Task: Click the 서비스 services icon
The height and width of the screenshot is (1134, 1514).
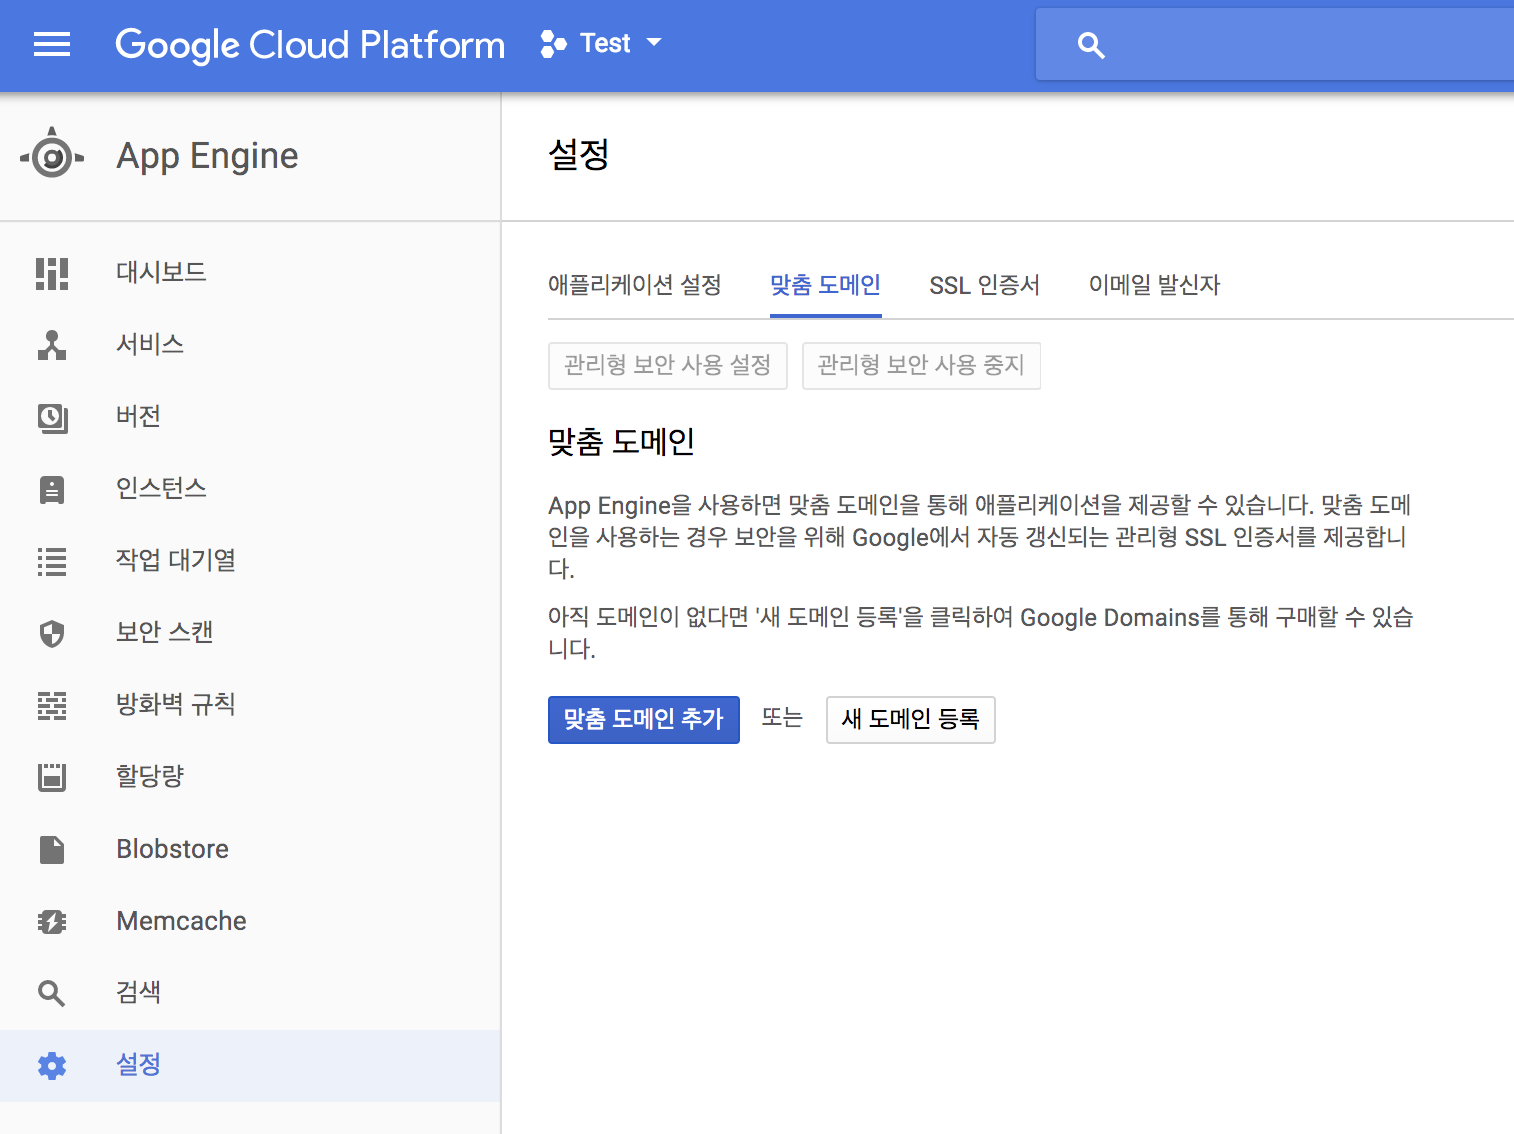Action: coord(52,345)
